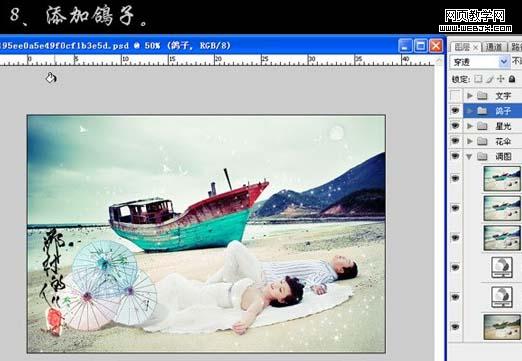Select the 鸽子 group name
The image size is (522, 361).
pyautogui.click(x=503, y=111)
